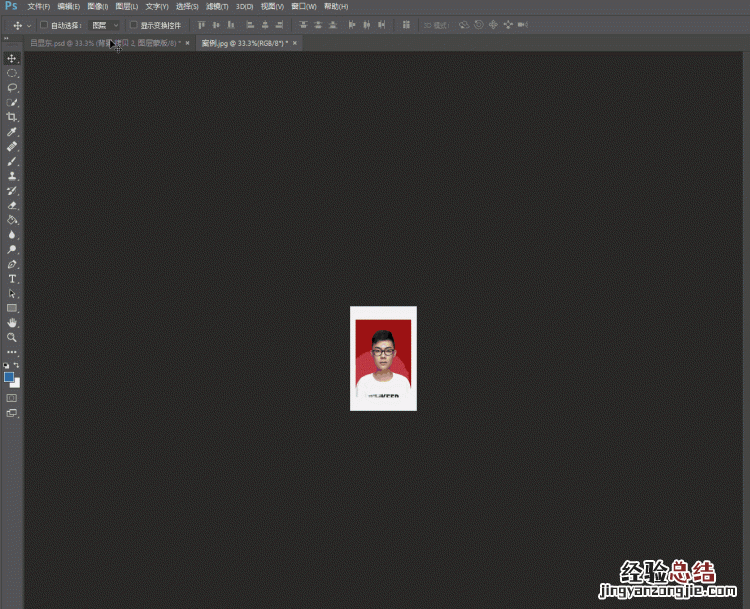750x609 pixels.
Task: Open the 编辑(E) menu
Action: 68,7
